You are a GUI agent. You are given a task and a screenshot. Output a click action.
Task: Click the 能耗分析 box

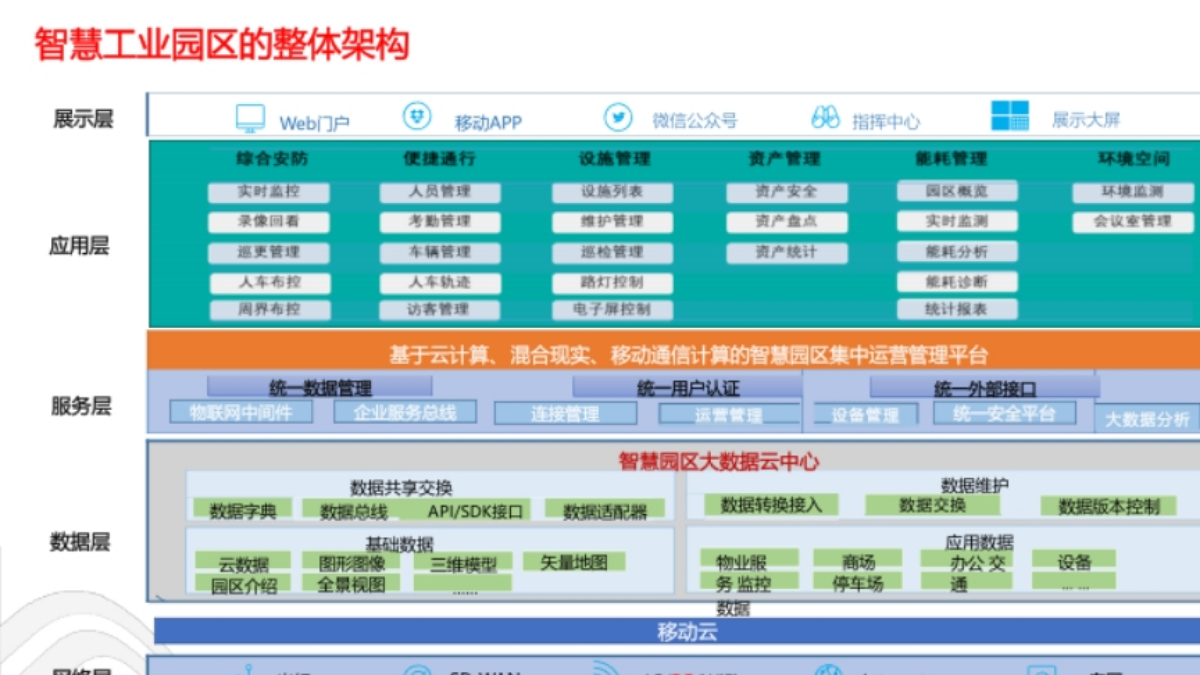[957, 252]
